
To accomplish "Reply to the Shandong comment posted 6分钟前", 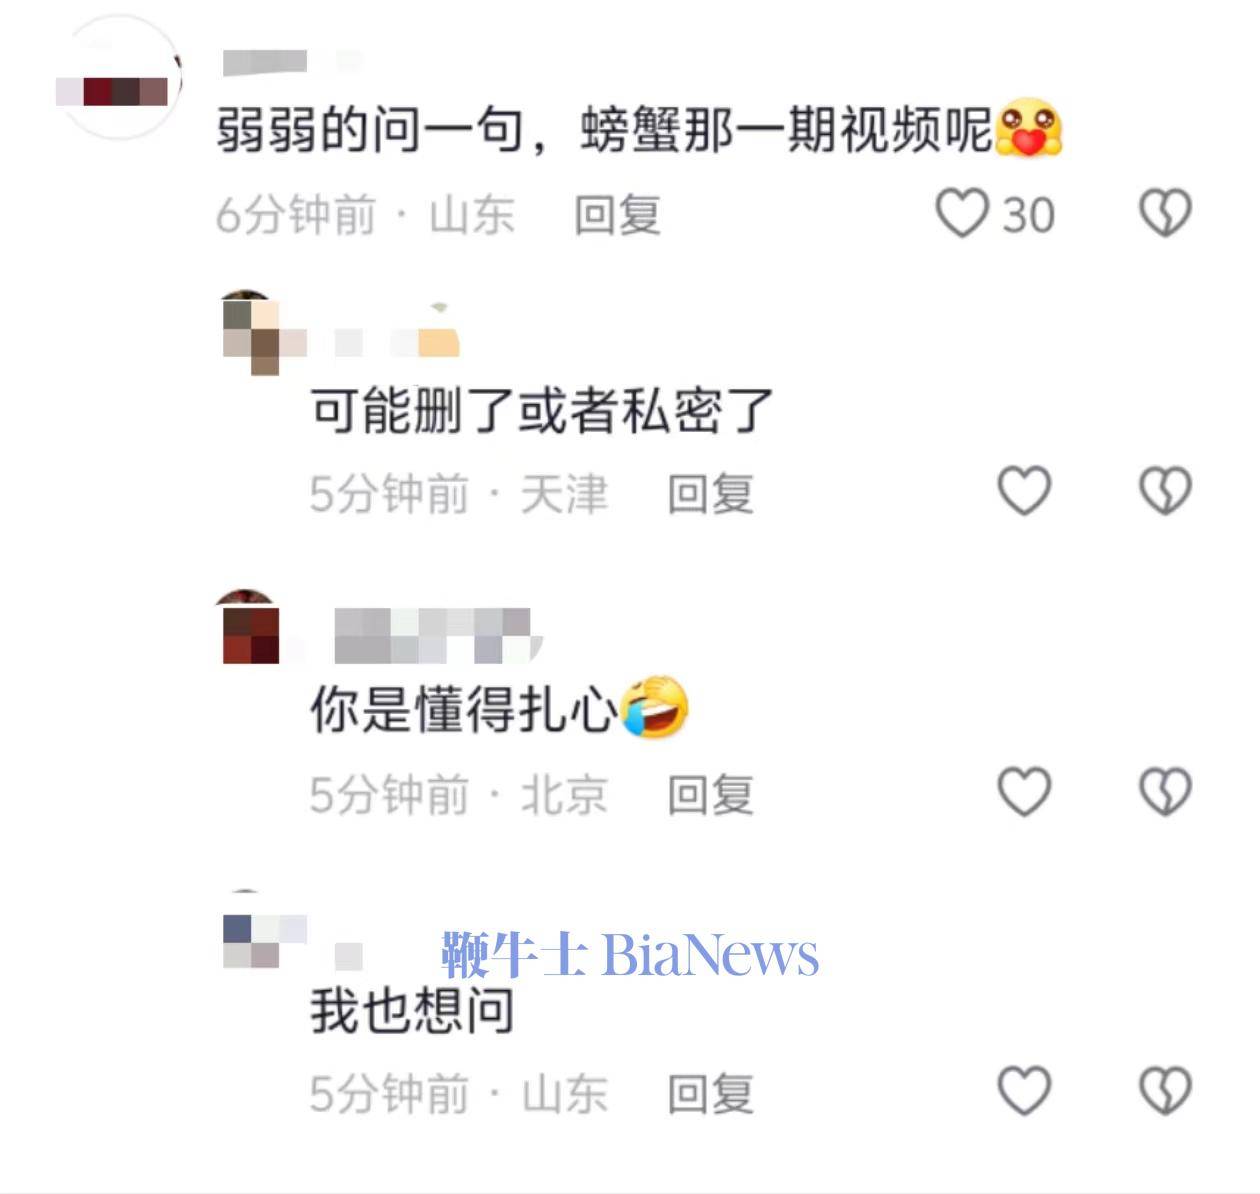I will pyautogui.click(x=617, y=215).
